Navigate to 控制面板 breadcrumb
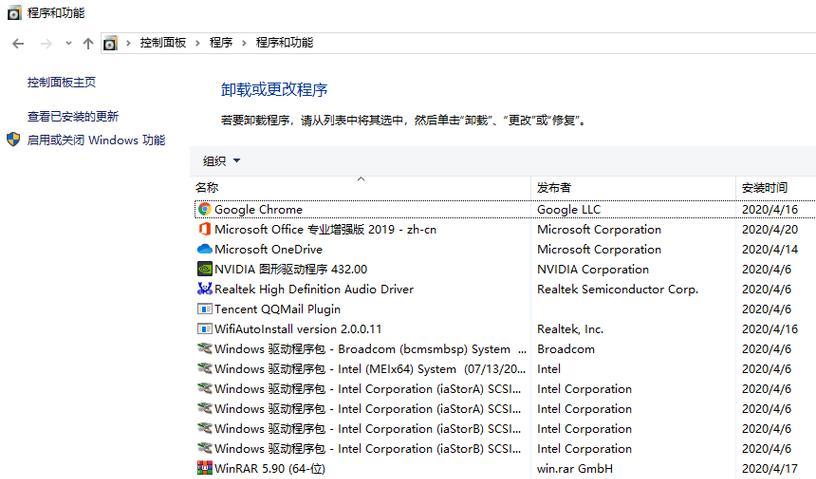Image resolution: width=816 pixels, height=479 pixels. (163, 43)
